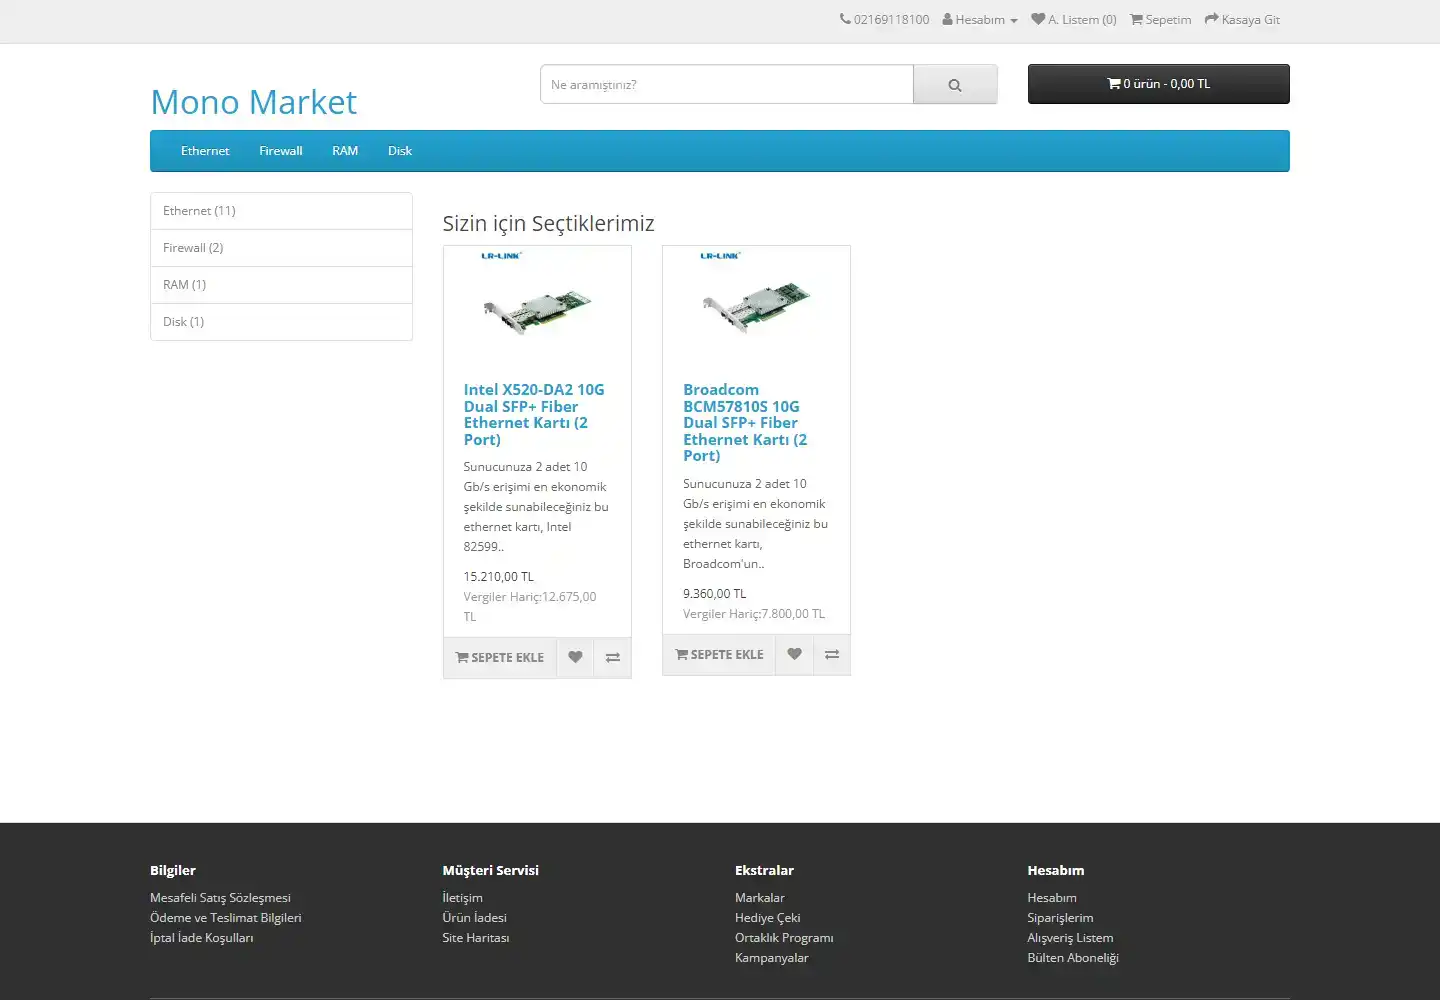Open the Hesabım dropdown in top bar
The image size is (1440, 1000).
pyautogui.click(x=980, y=19)
